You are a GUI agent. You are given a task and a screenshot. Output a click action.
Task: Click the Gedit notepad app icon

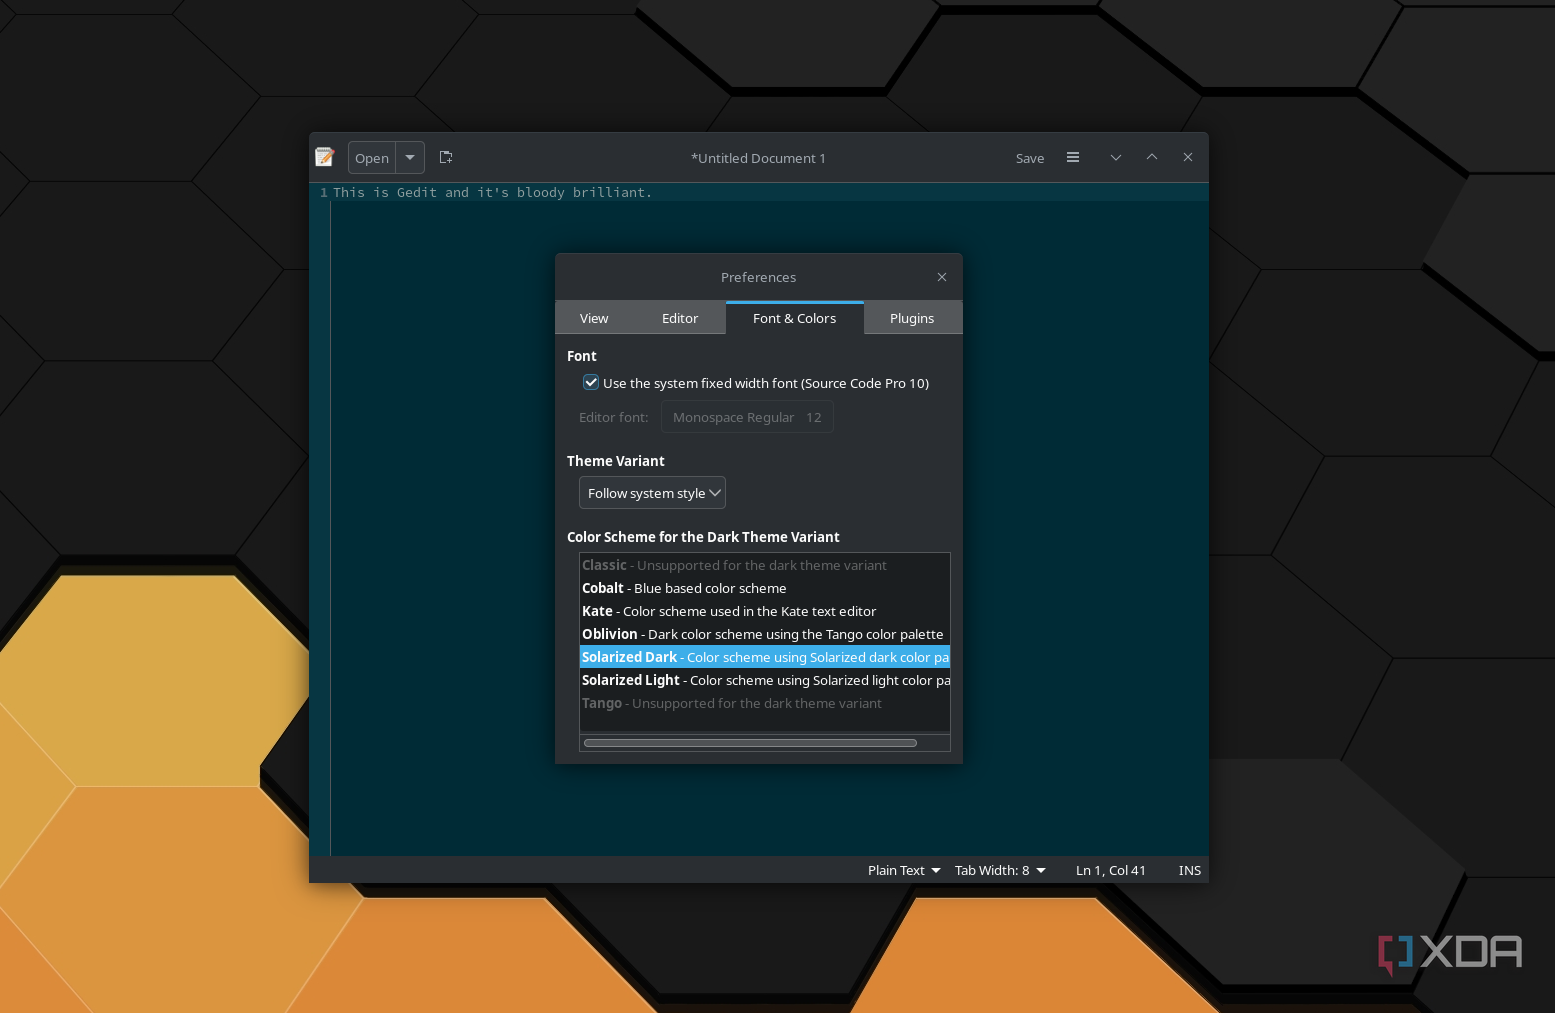click(x=324, y=157)
